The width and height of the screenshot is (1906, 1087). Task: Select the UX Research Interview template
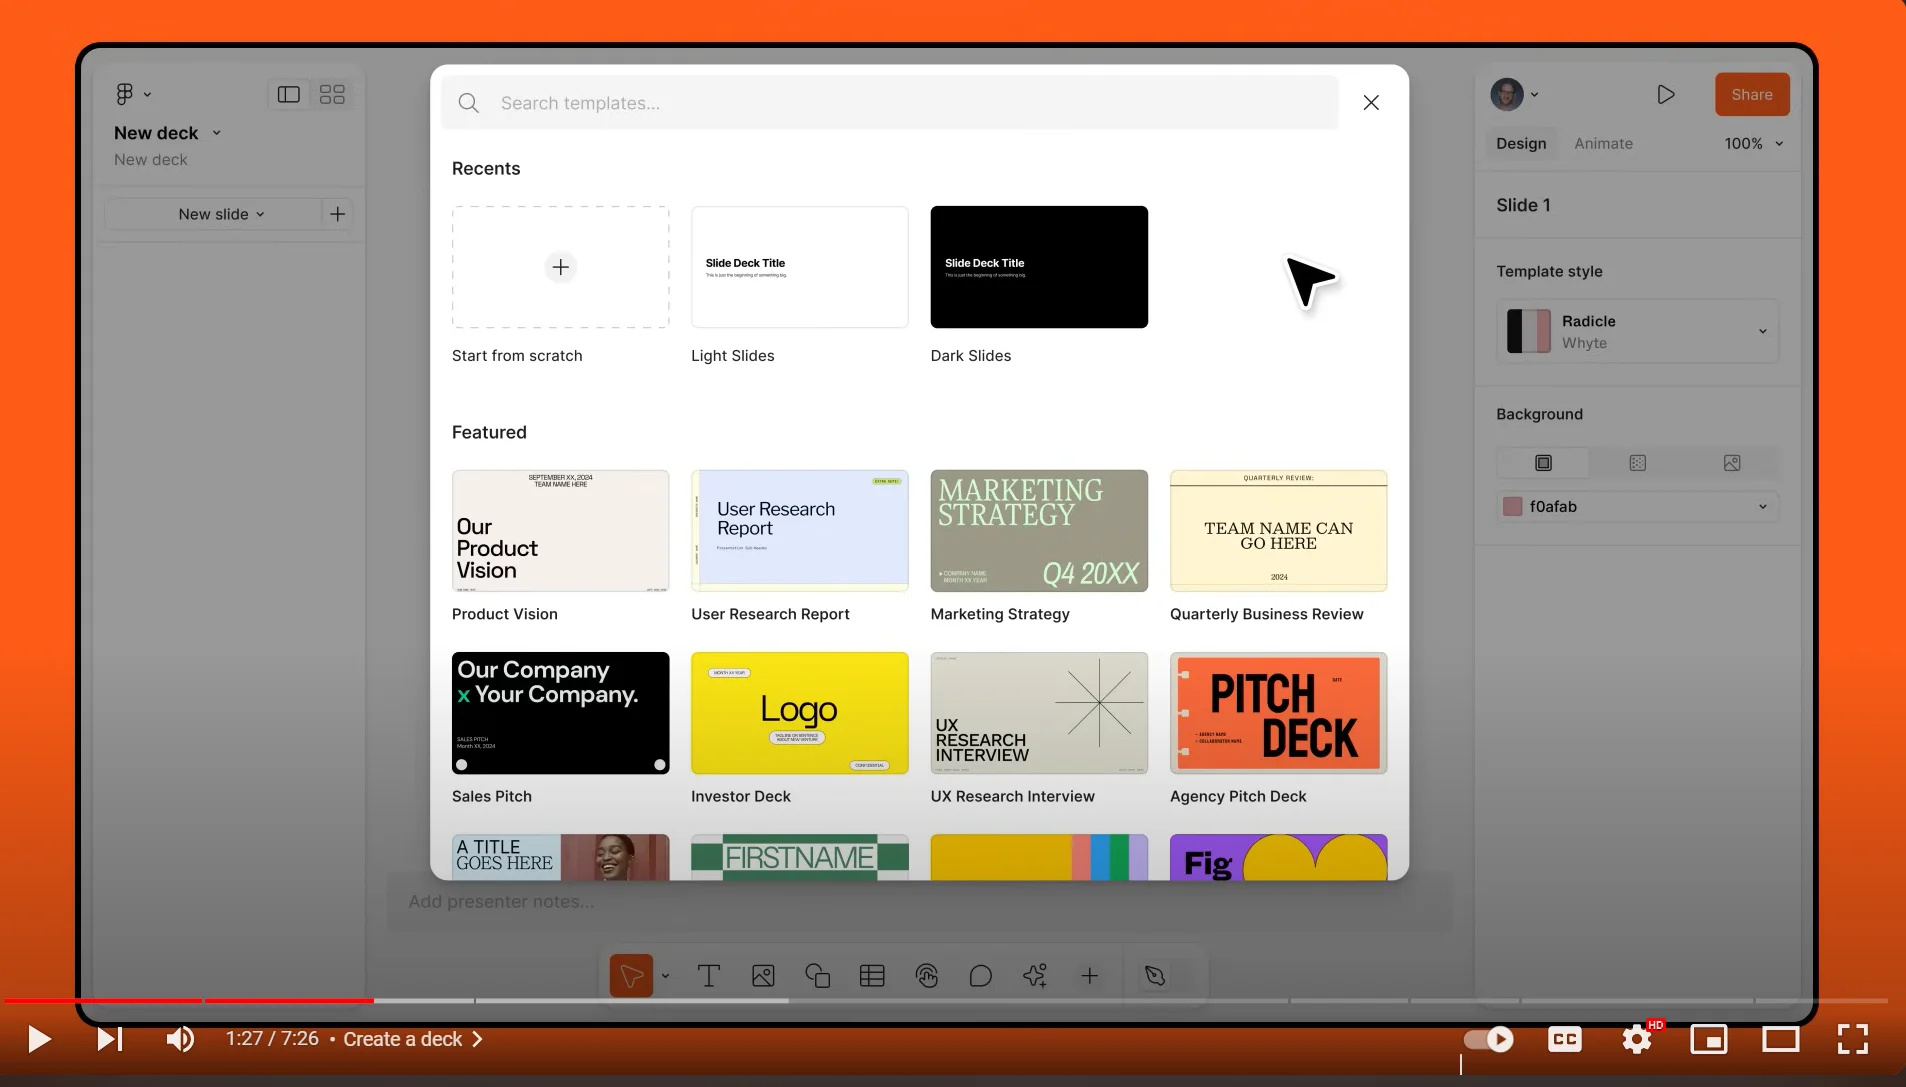pos(1039,713)
